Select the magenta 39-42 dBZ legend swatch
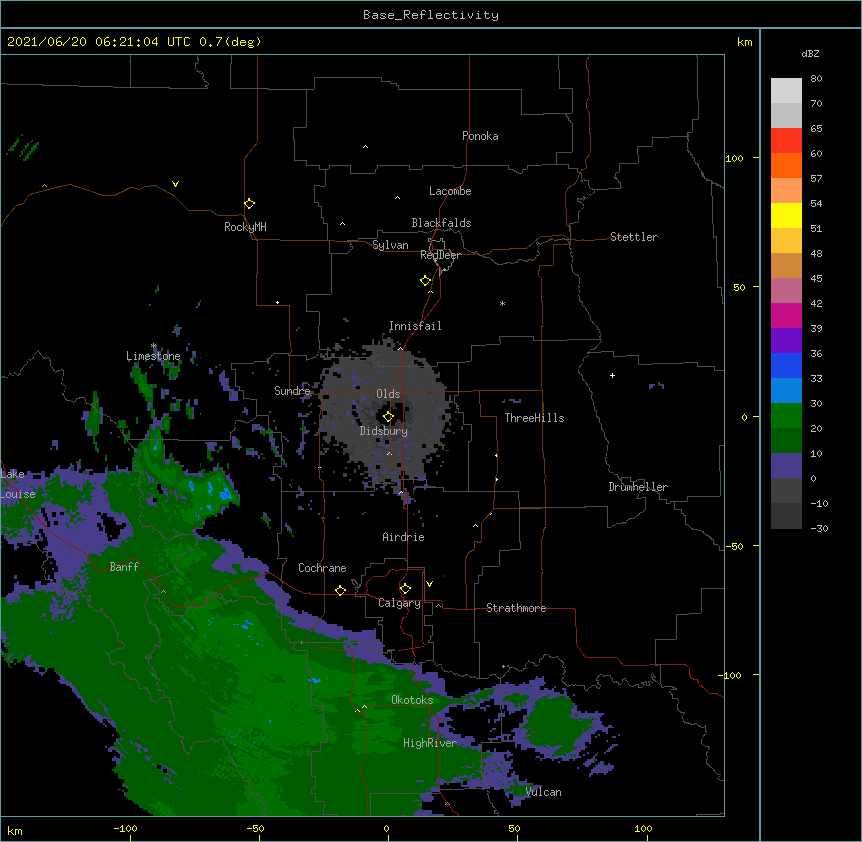This screenshot has width=862, height=842. pyautogui.click(x=786, y=315)
